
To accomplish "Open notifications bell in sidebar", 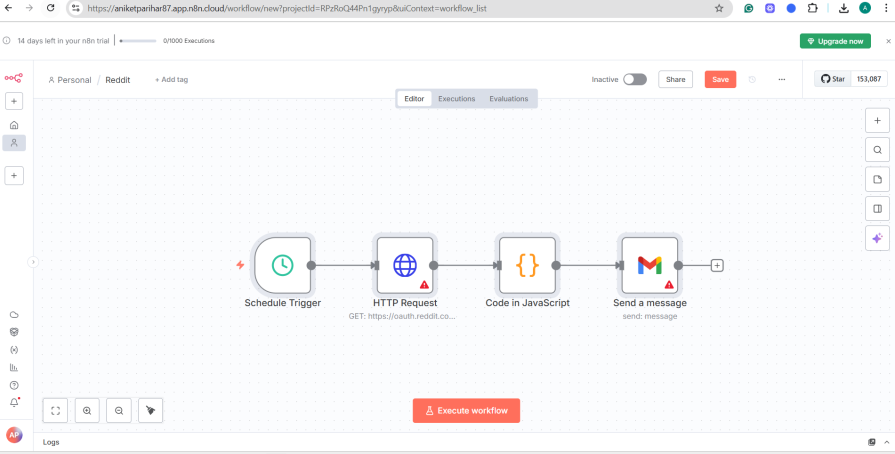I will click(x=14, y=403).
